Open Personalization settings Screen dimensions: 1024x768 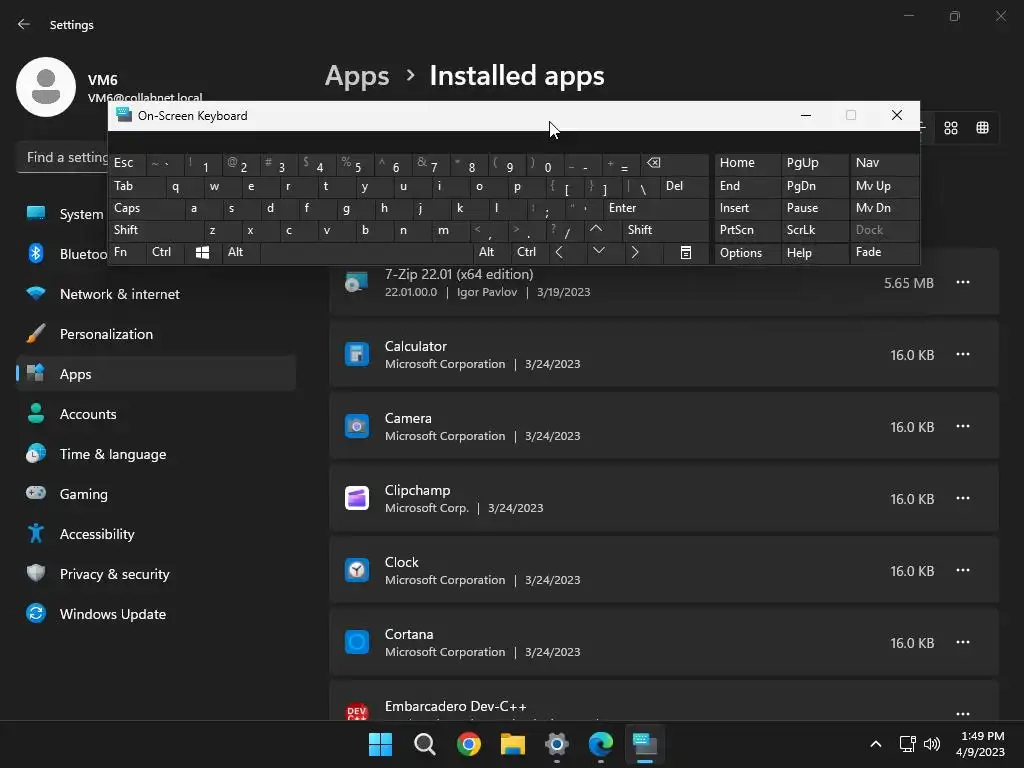156,334
